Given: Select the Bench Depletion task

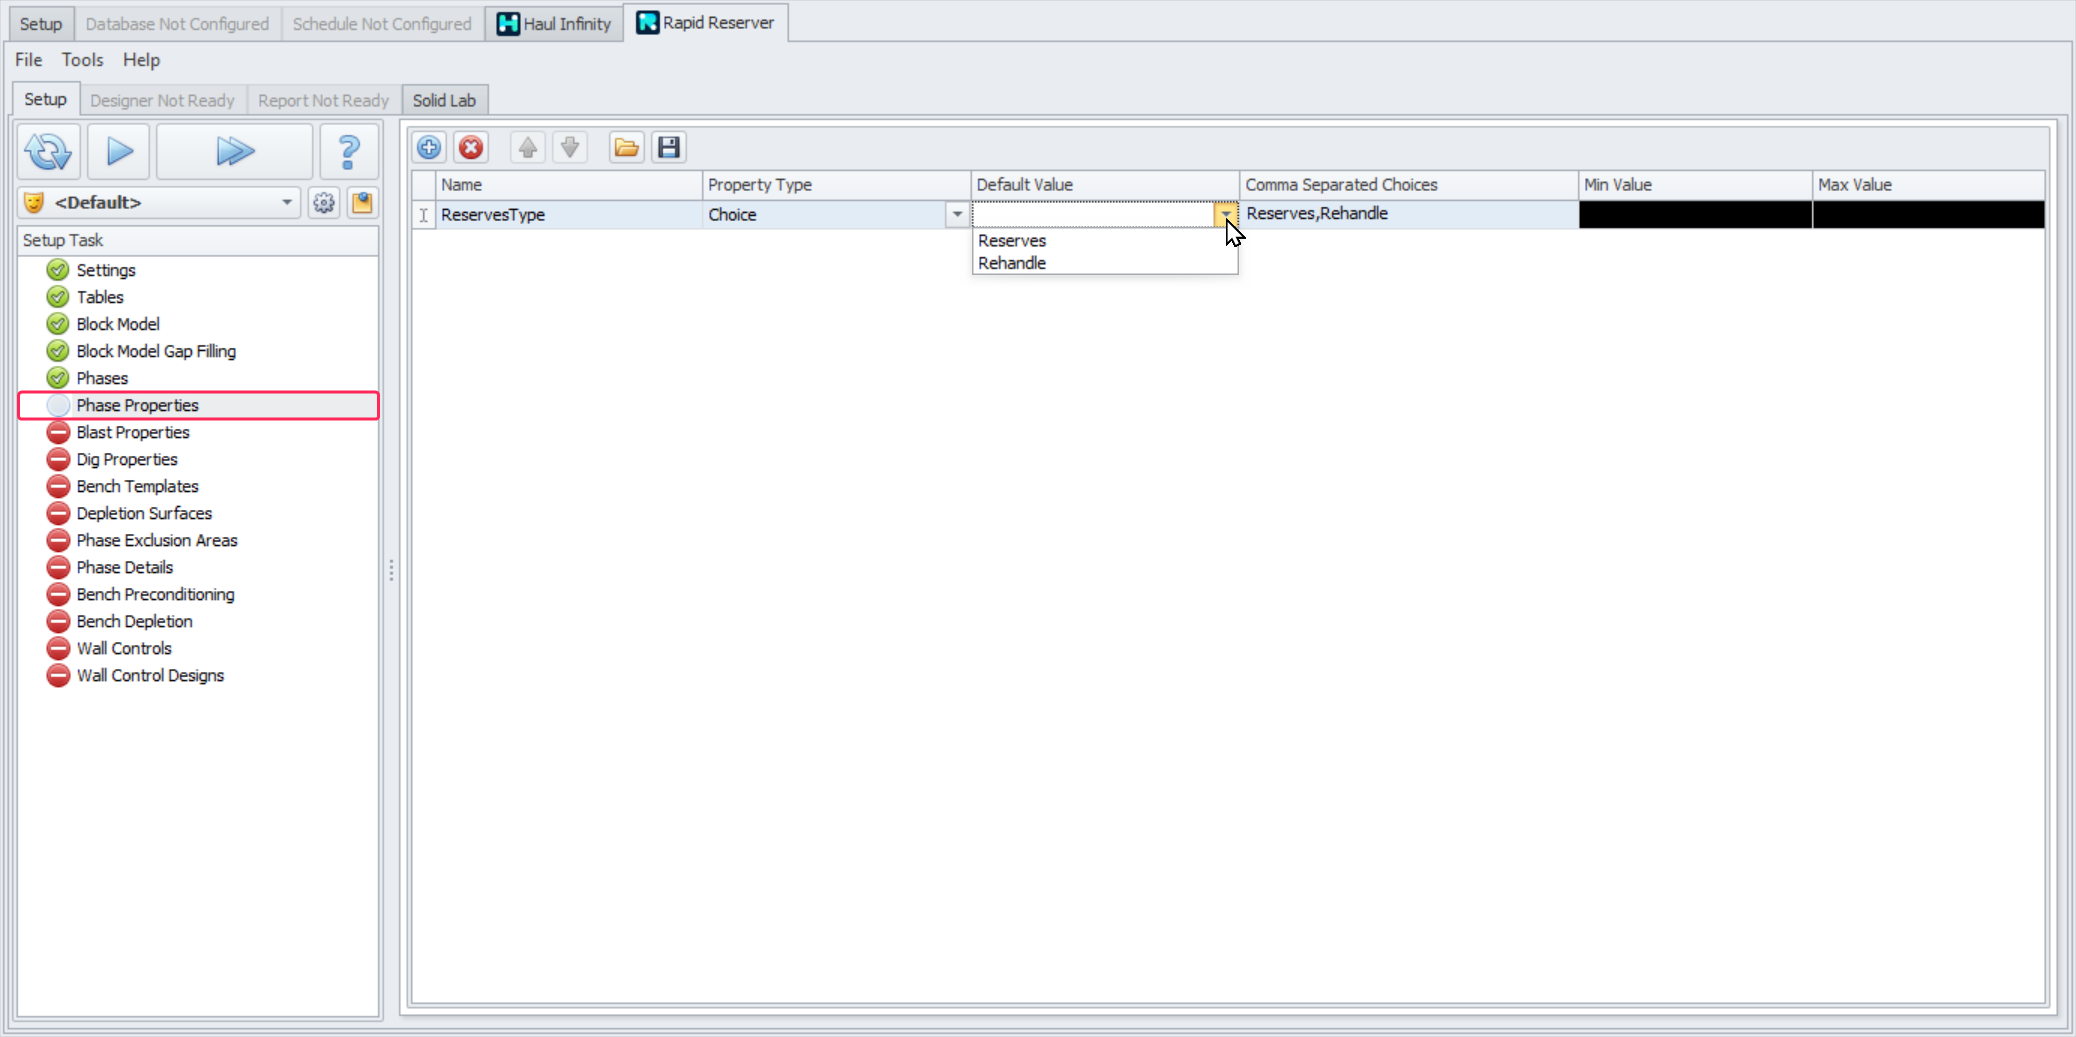Looking at the screenshot, I should point(135,621).
